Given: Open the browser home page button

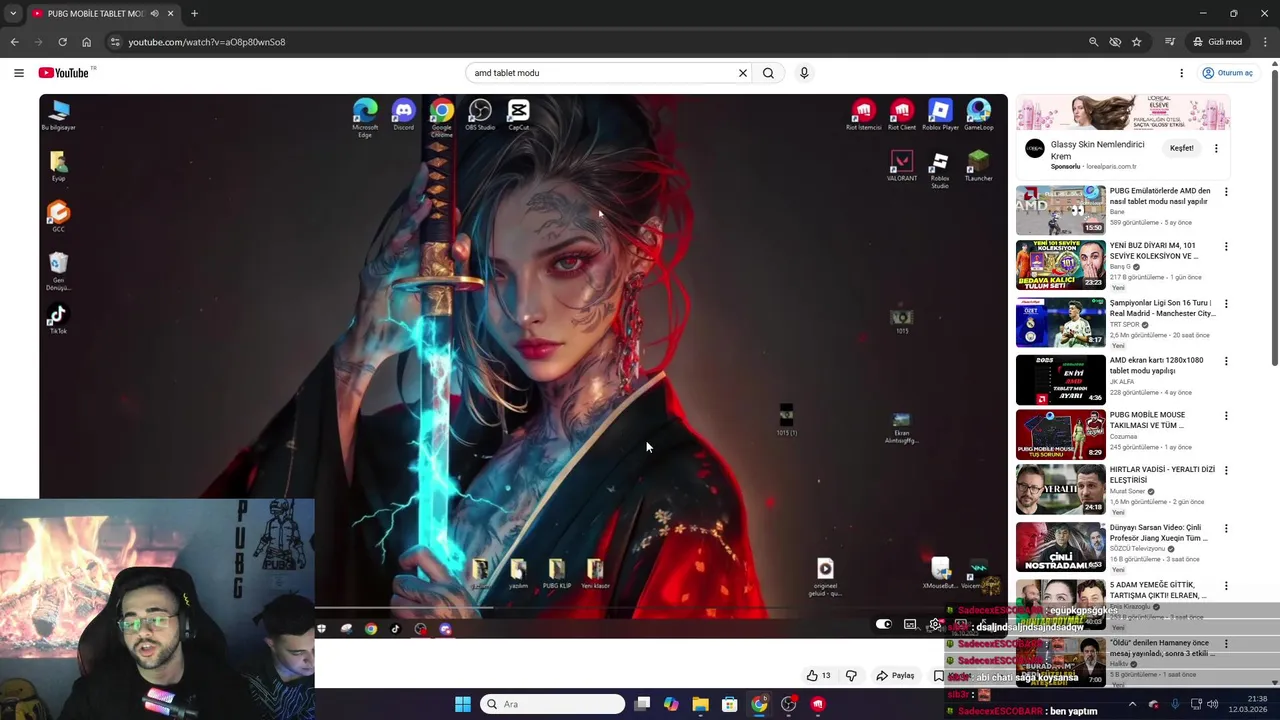Looking at the screenshot, I should tap(86, 42).
